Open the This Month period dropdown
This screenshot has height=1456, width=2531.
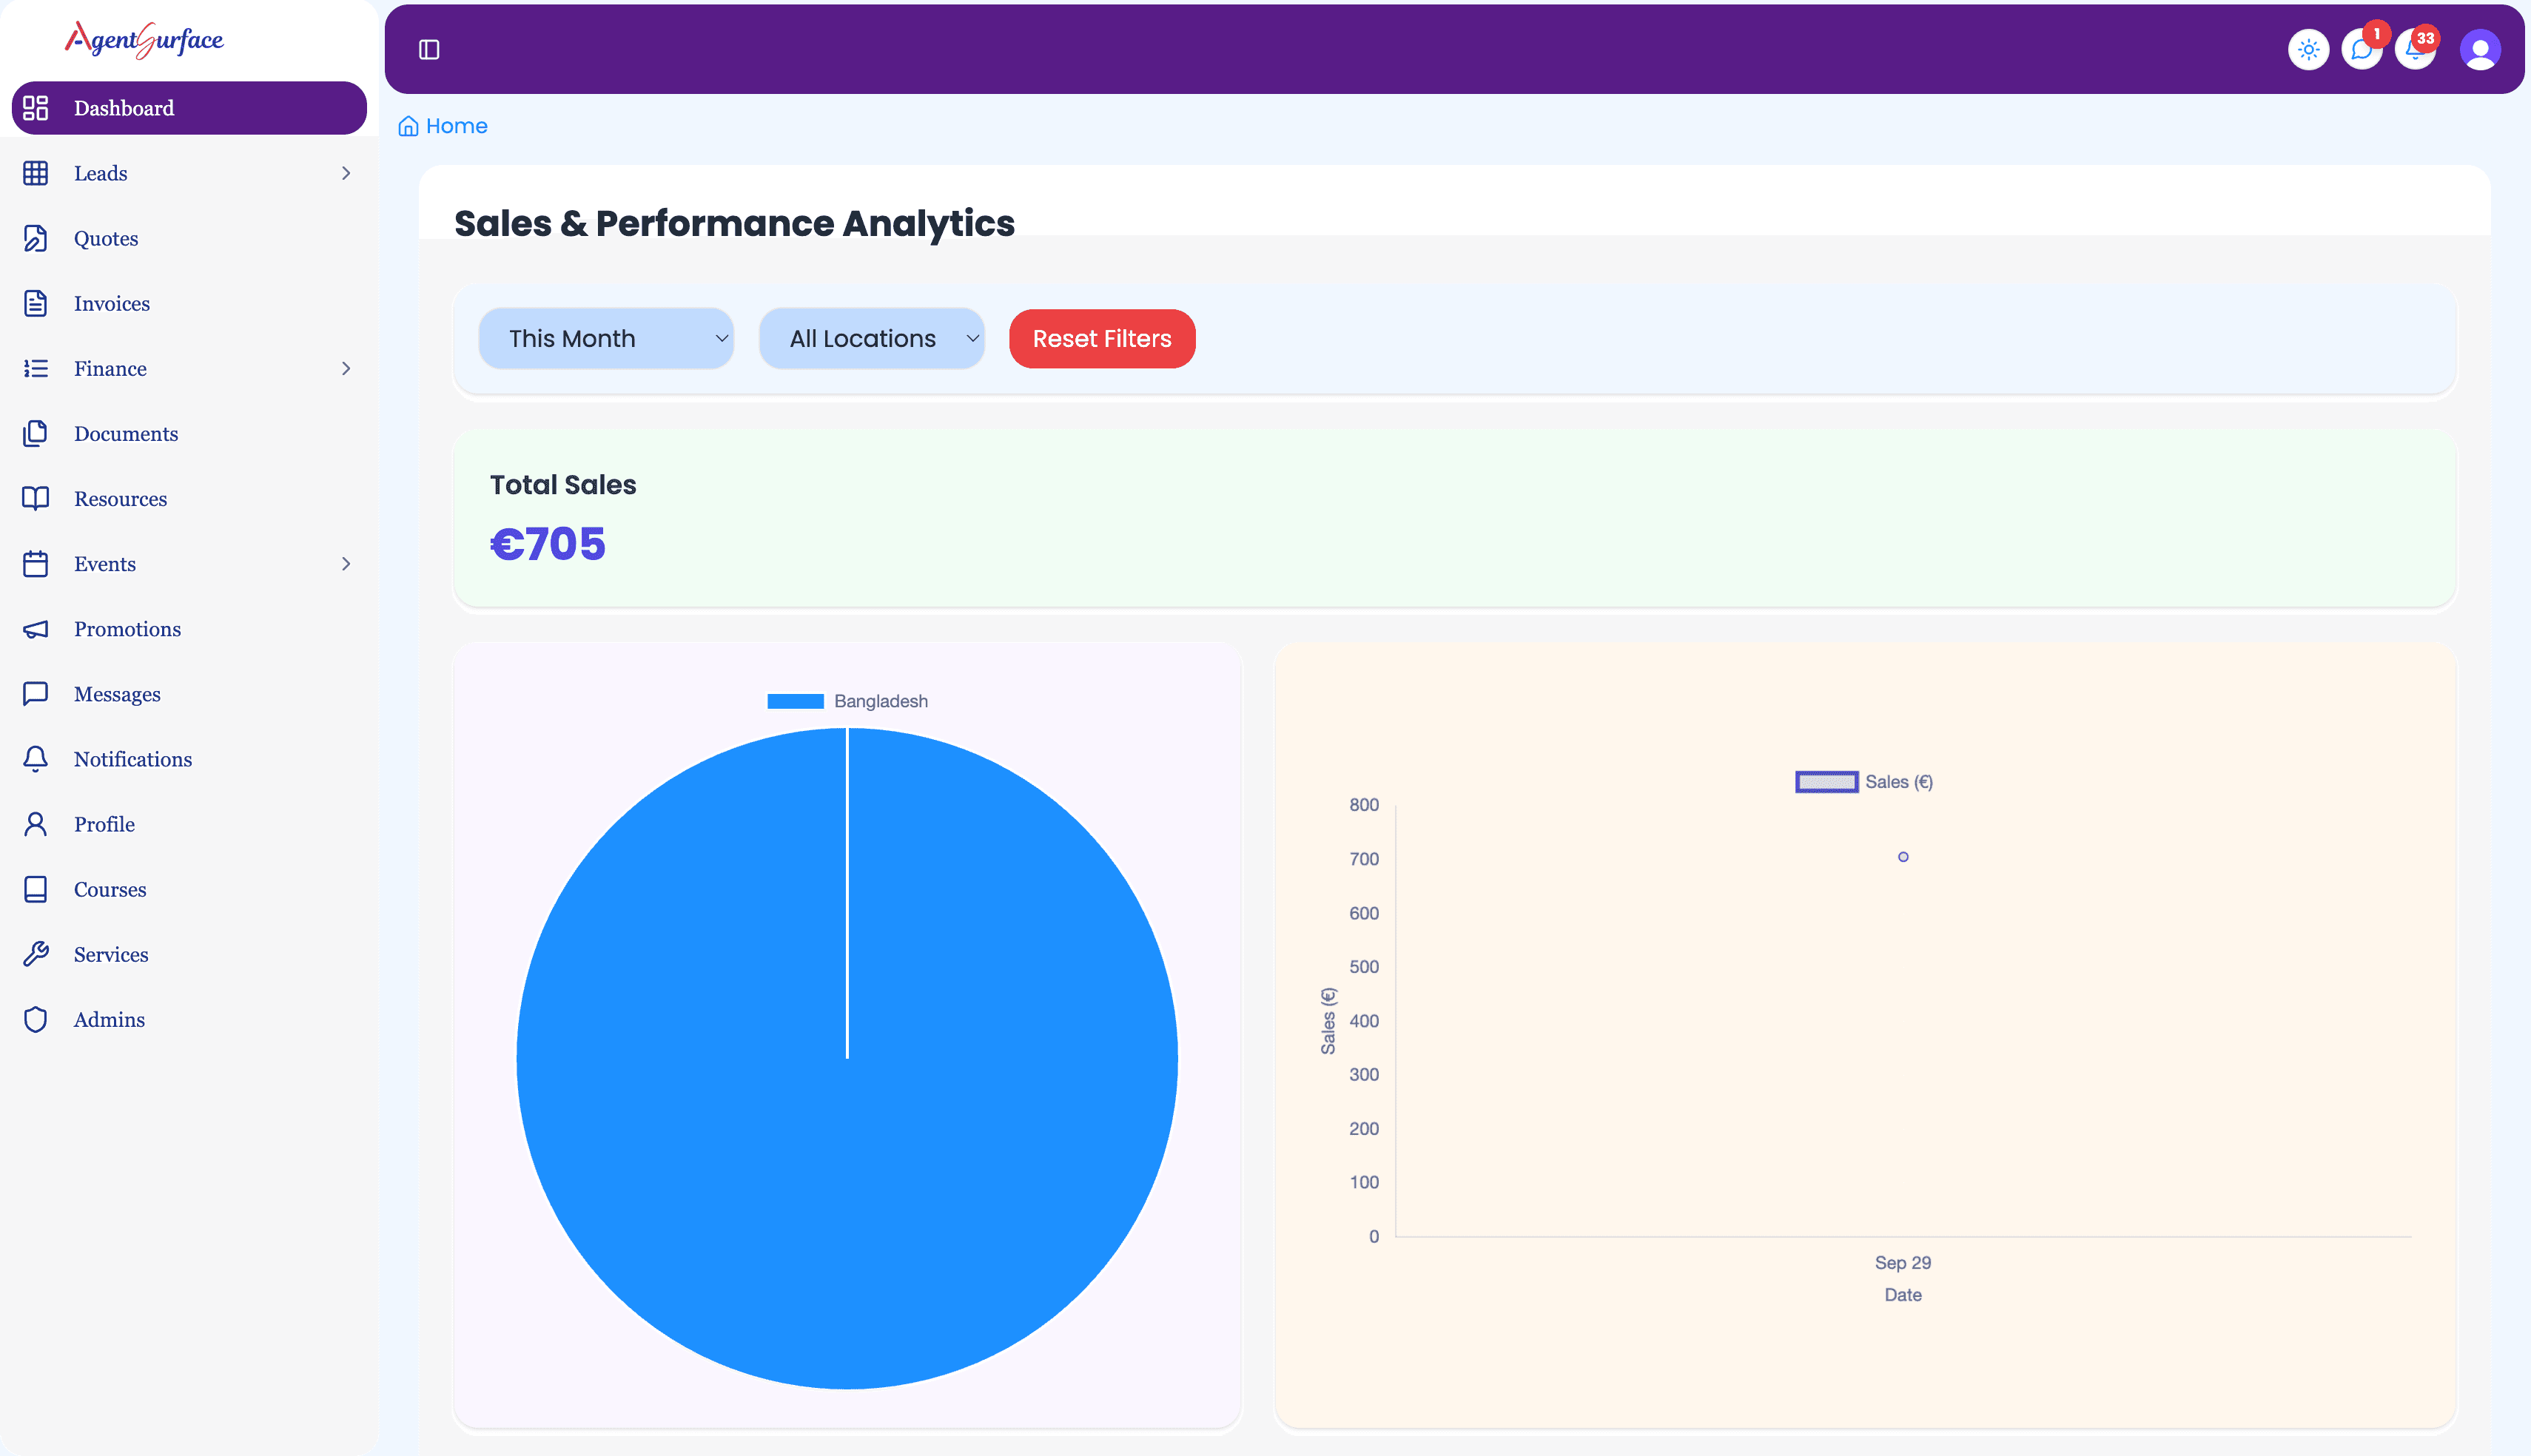pyautogui.click(x=606, y=339)
